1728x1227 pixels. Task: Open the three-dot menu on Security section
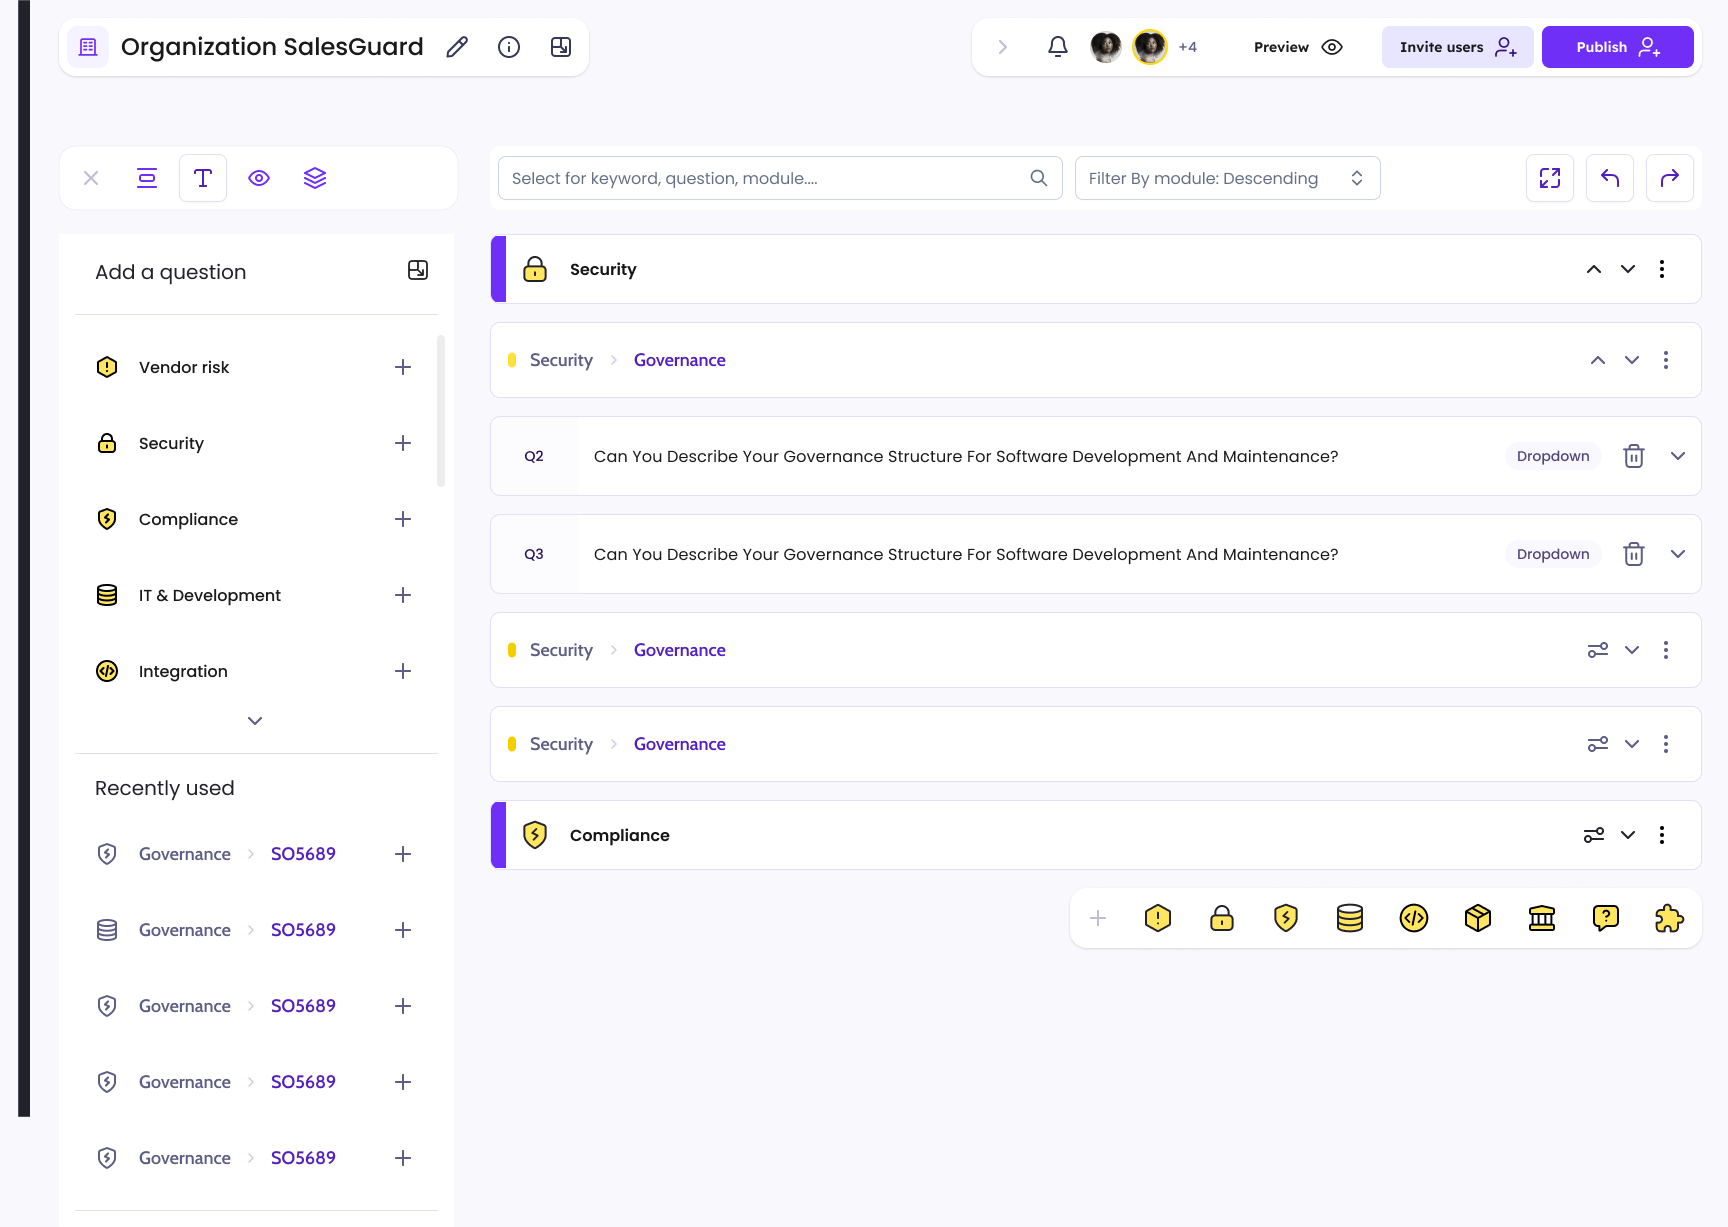tap(1661, 269)
